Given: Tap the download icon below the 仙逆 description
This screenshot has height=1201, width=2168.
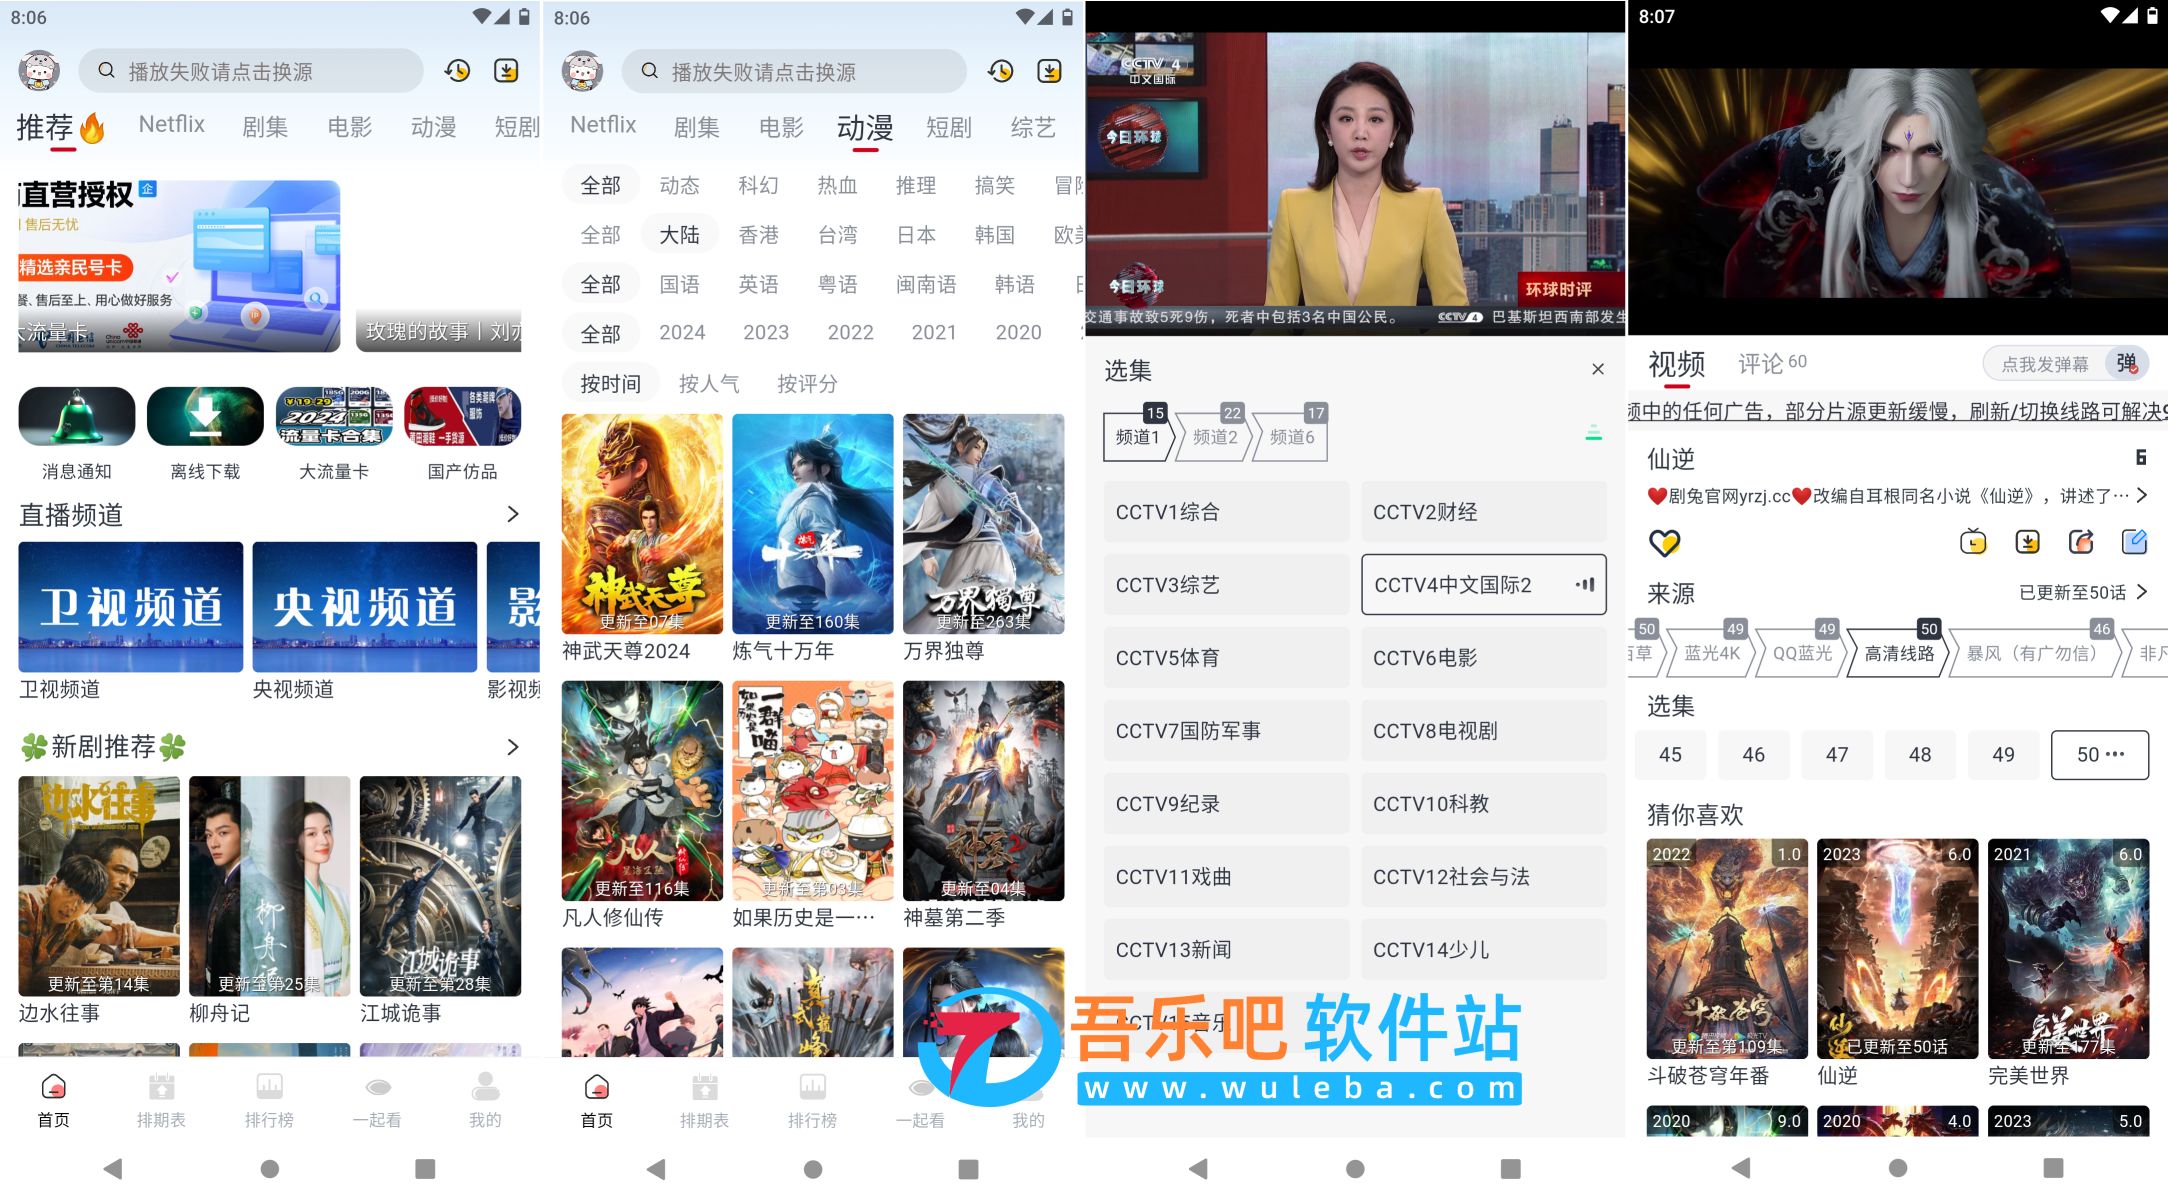Looking at the screenshot, I should (2027, 542).
